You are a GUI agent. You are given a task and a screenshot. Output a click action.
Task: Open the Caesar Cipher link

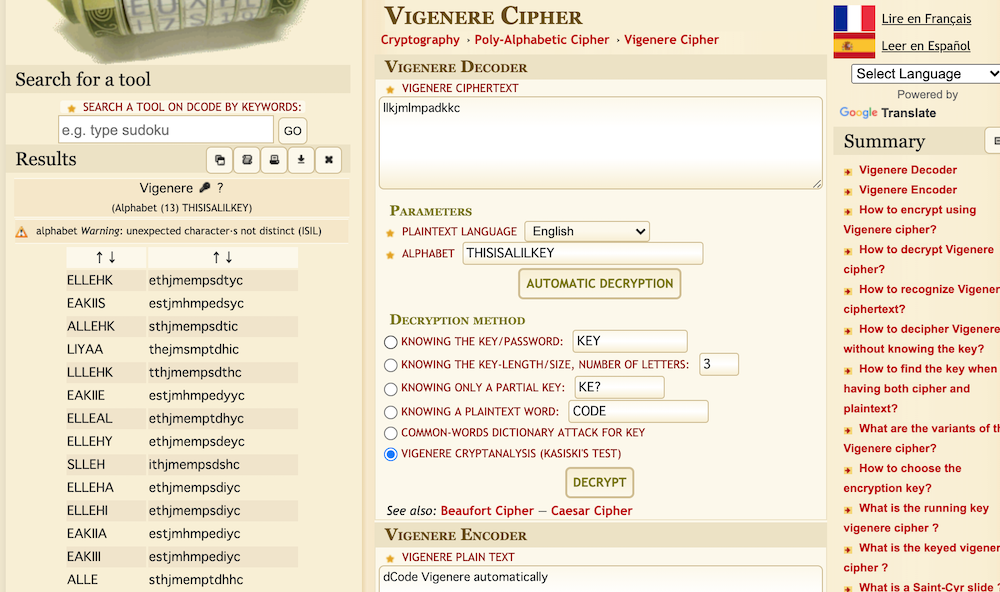point(592,511)
